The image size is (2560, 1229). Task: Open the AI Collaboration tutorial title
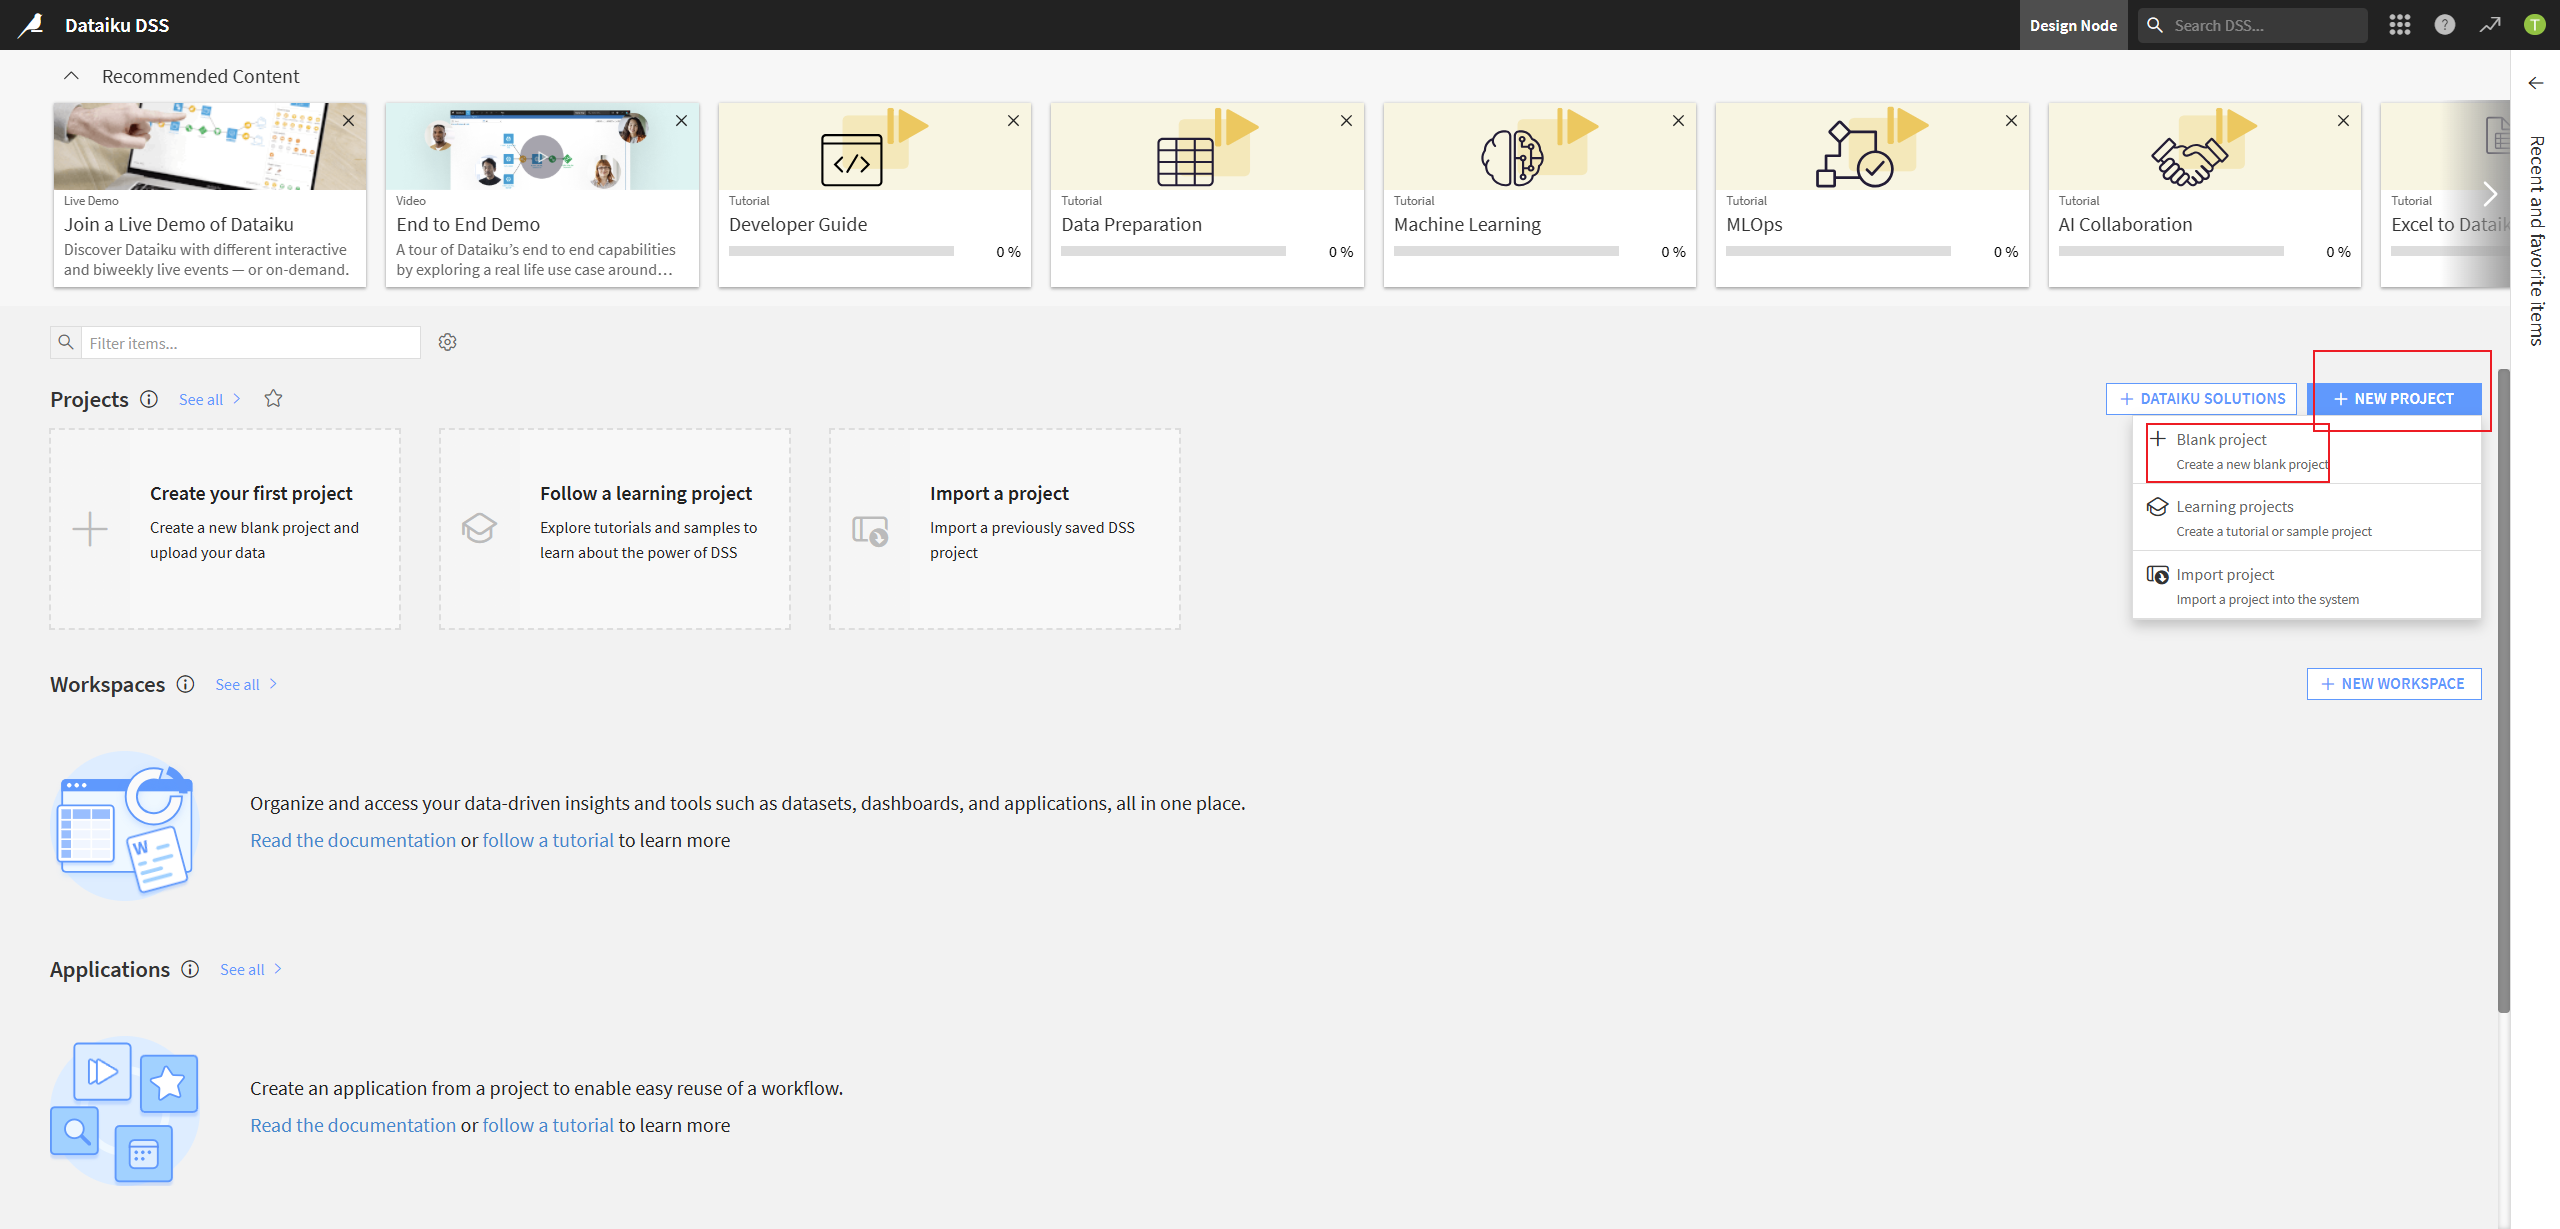(x=2125, y=225)
